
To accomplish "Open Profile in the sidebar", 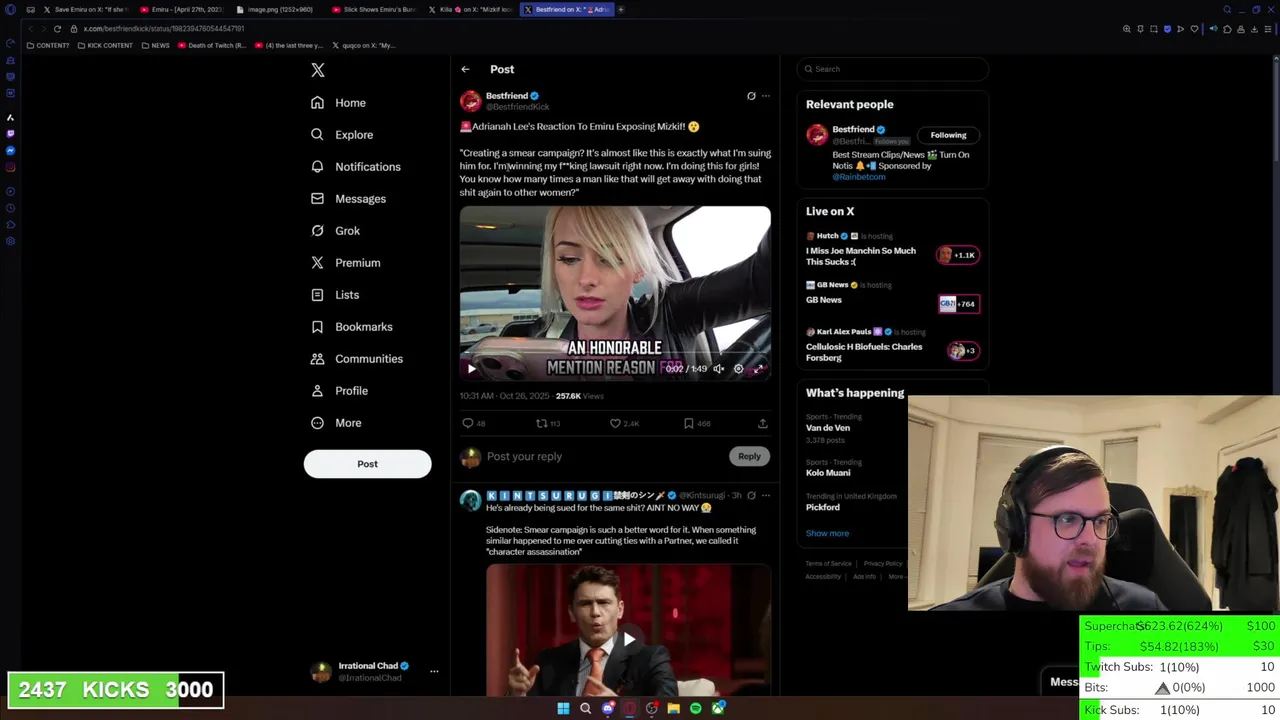I will [x=338, y=391].
